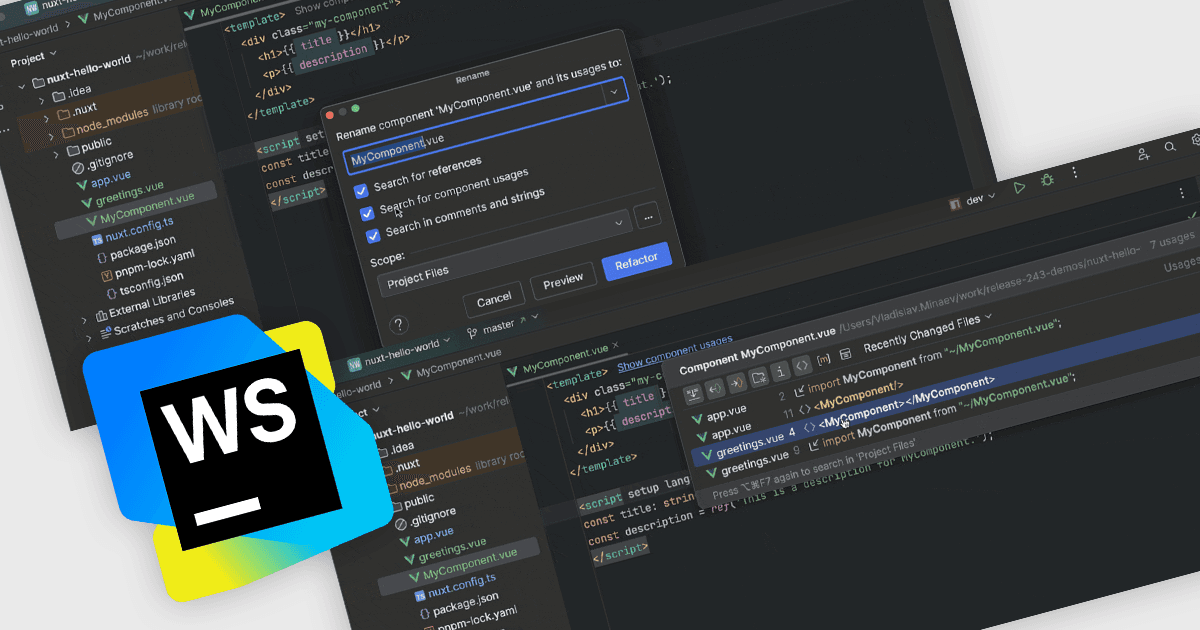Screen dimensions: 1200x630
Task: Click the blue Refactor button
Action: coord(636,262)
